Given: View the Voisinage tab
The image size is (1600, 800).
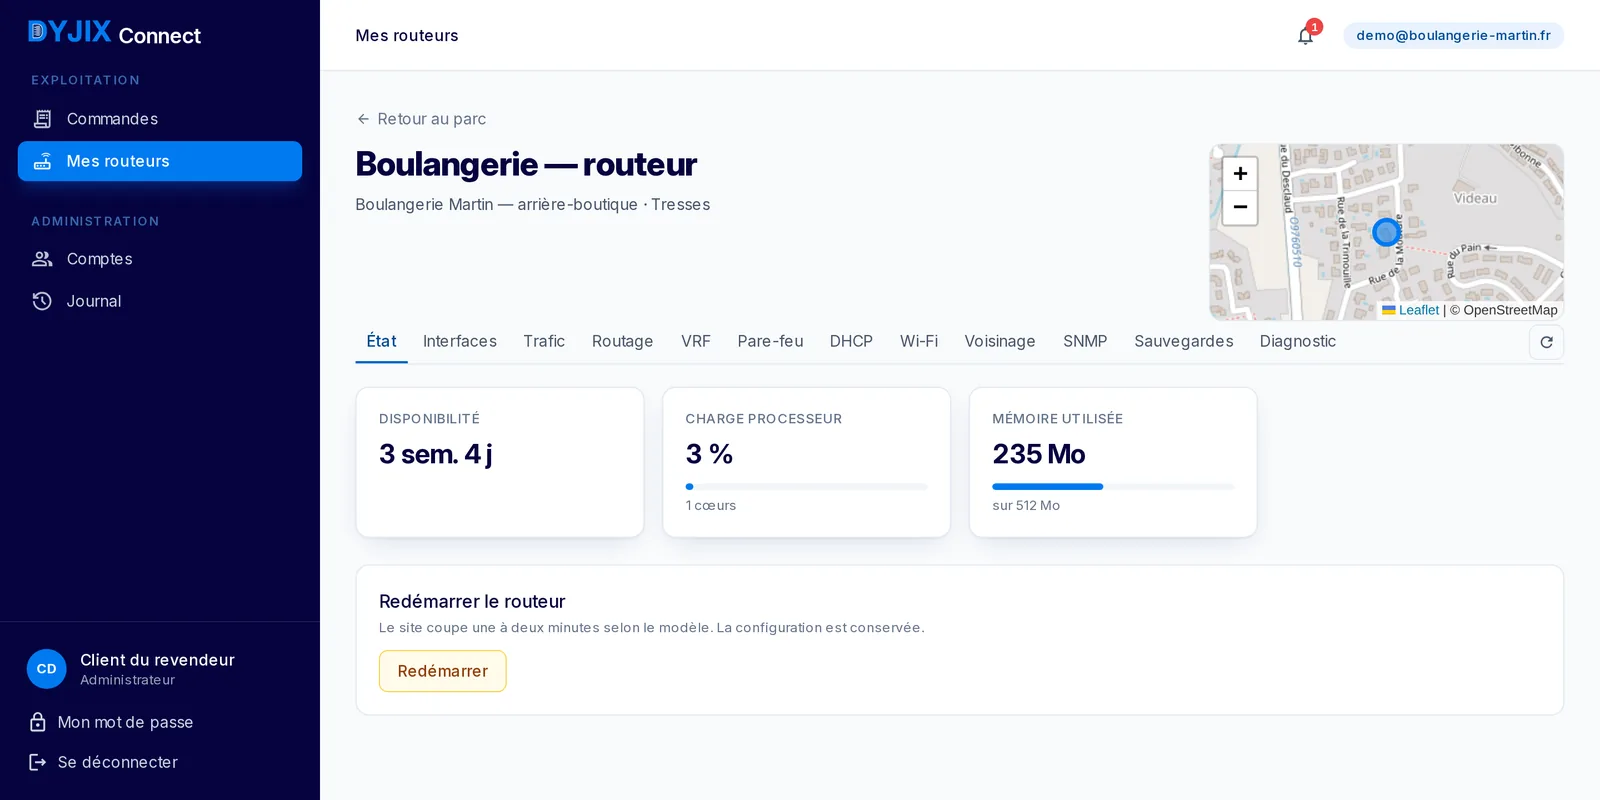Looking at the screenshot, I should 1000,341.
